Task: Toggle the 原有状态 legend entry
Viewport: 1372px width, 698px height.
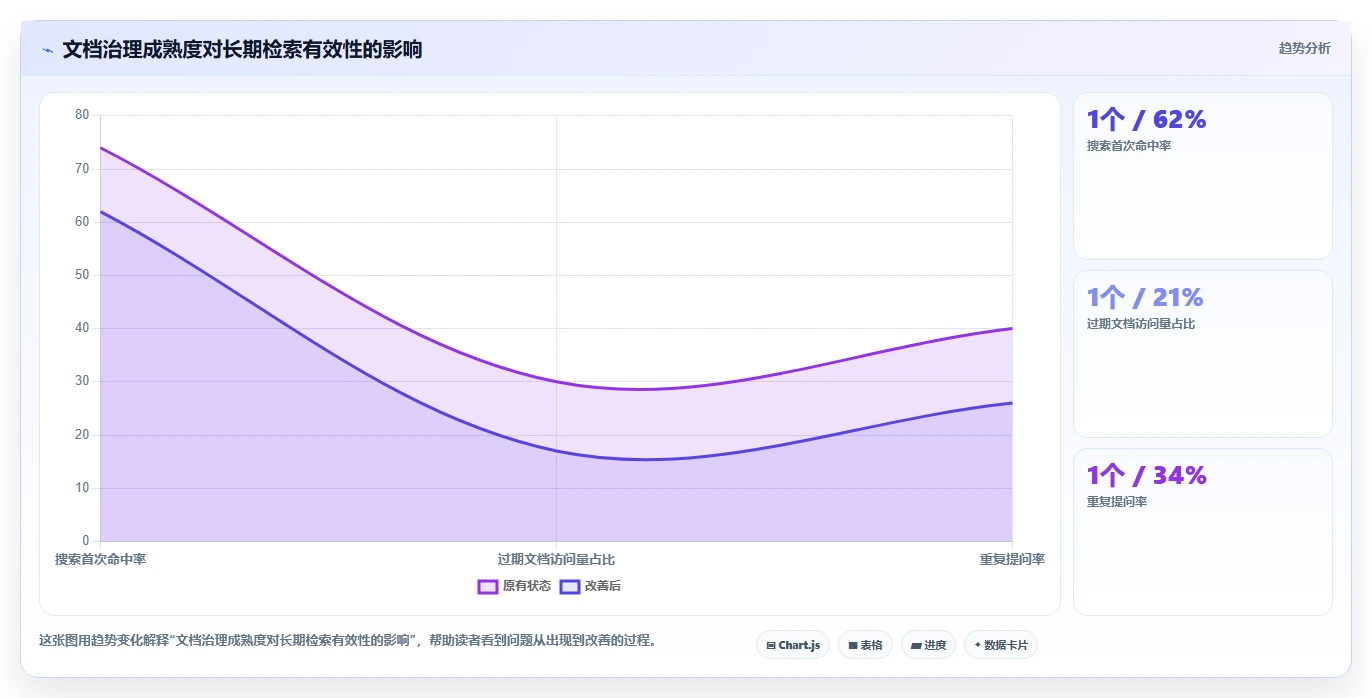Action: tap(514, 586)
